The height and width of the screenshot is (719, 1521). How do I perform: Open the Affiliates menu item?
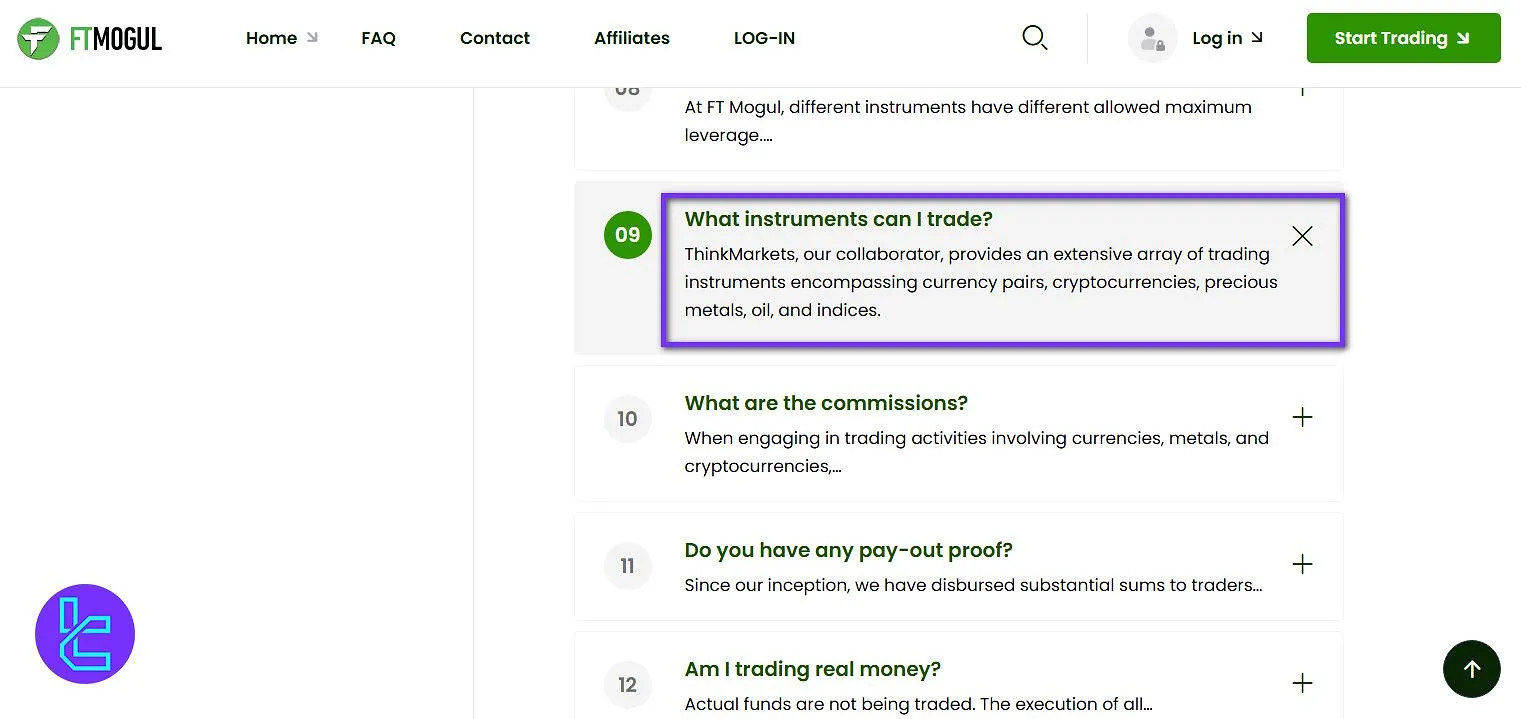[x=632, y=38]
